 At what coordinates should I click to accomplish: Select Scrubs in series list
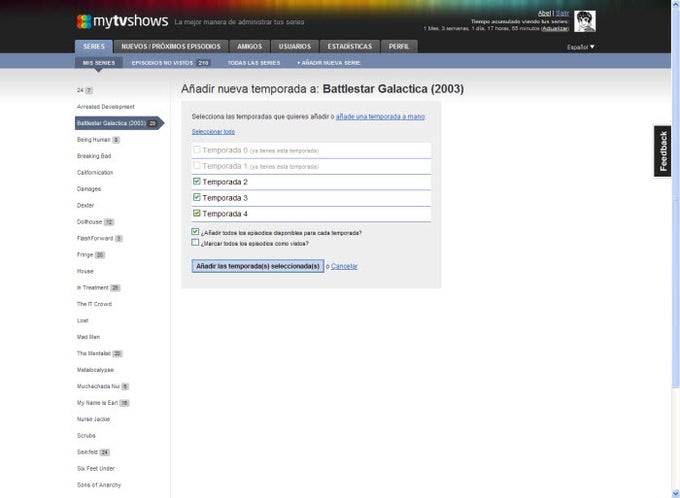click(86, 436)
